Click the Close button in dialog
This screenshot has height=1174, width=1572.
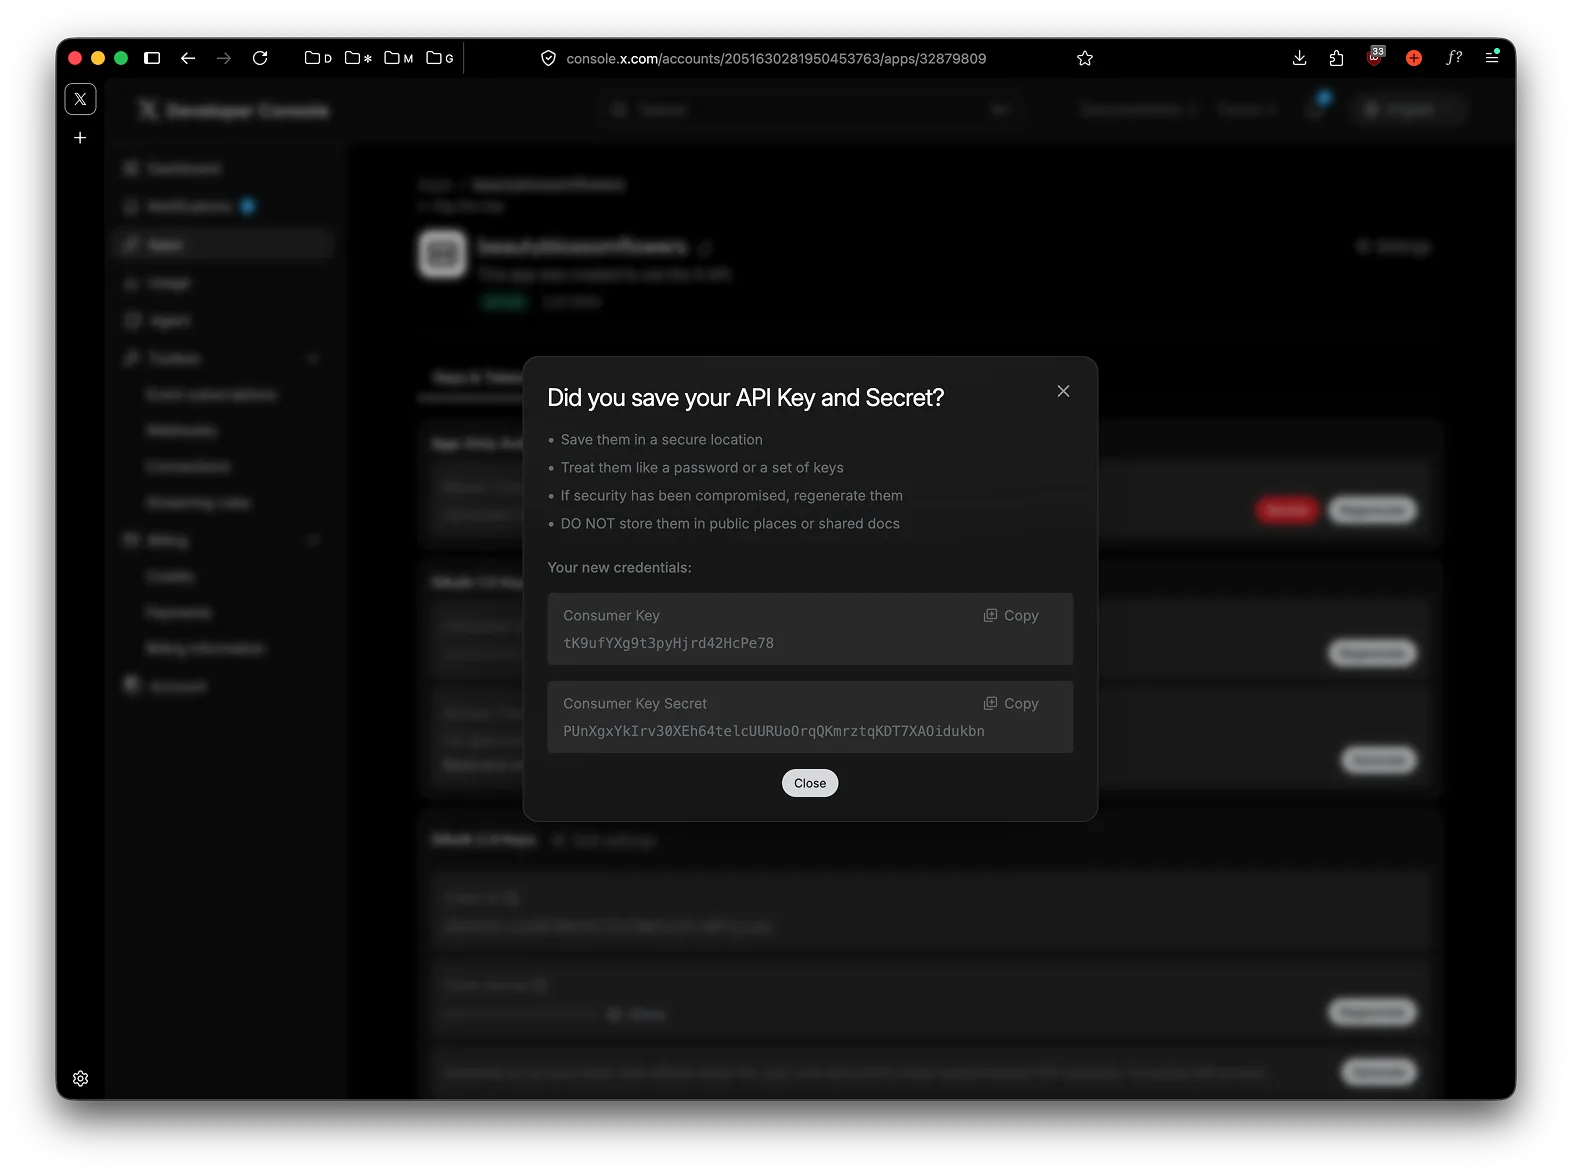pos(810,783)
